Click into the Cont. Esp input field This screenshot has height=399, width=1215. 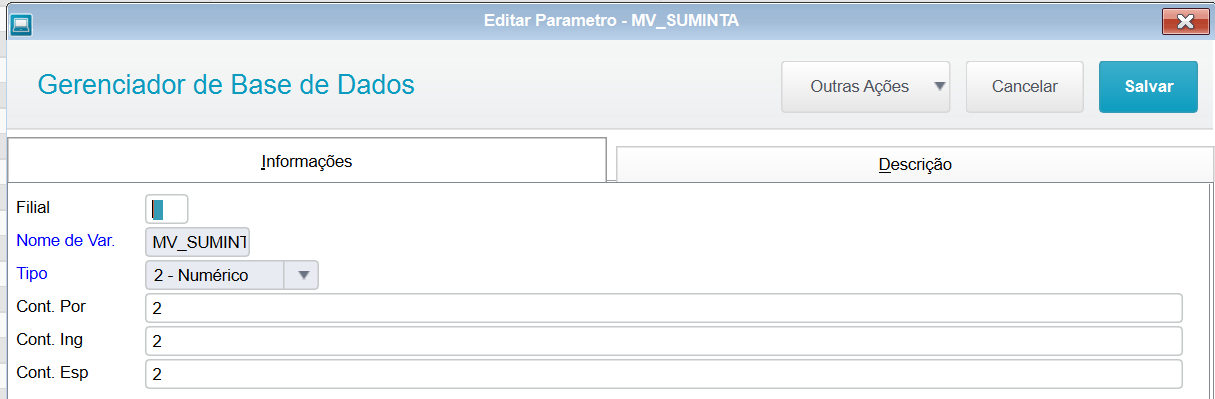tap(663, 374)
